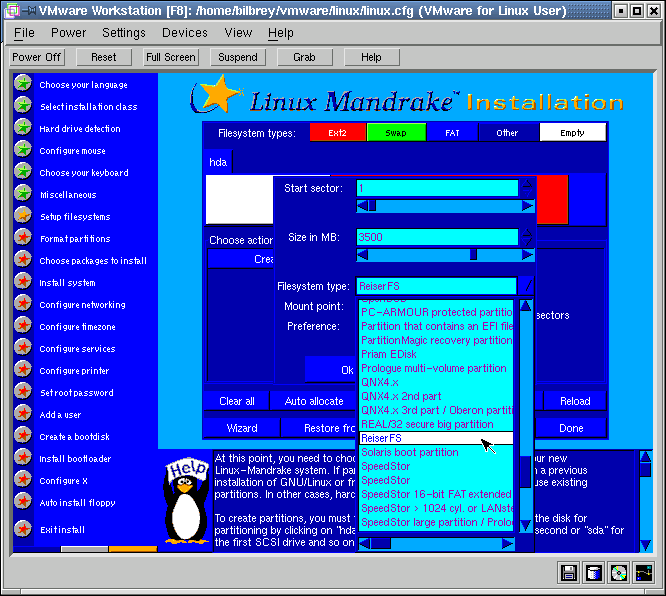This screenshot has height=596, width=666.
Task: Select the hda disk tab
Action: (x=218, y=161)
